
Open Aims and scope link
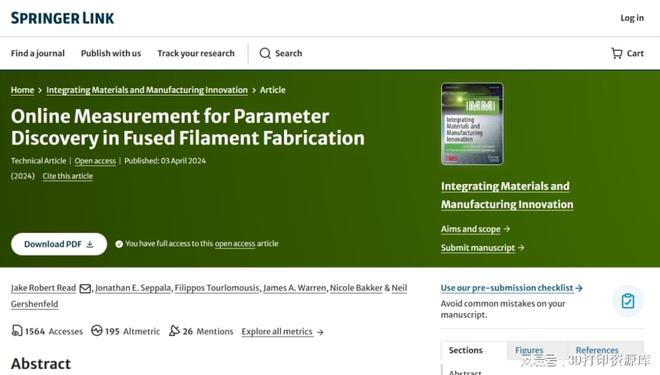471,229
